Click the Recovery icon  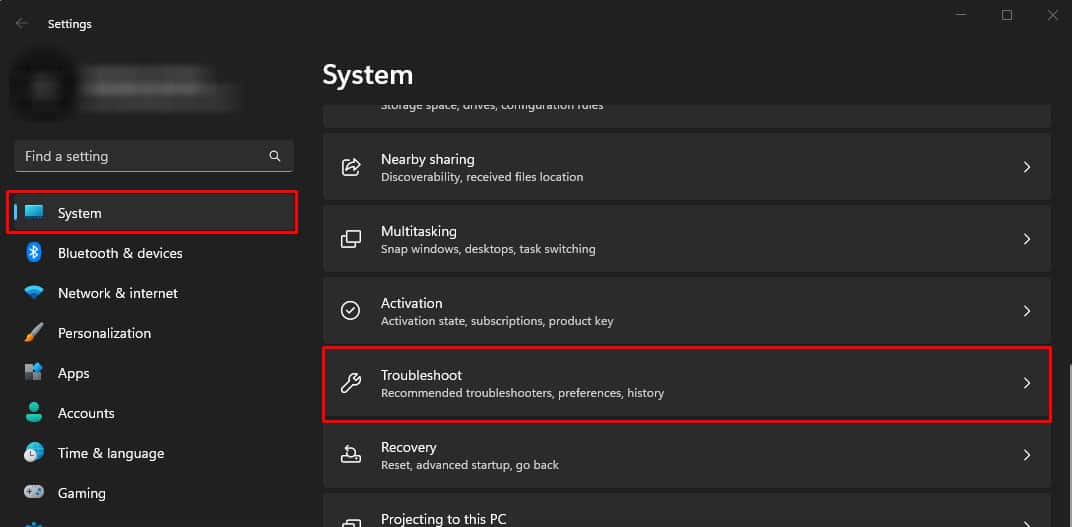pyautogui.click(x=351, y=455)
